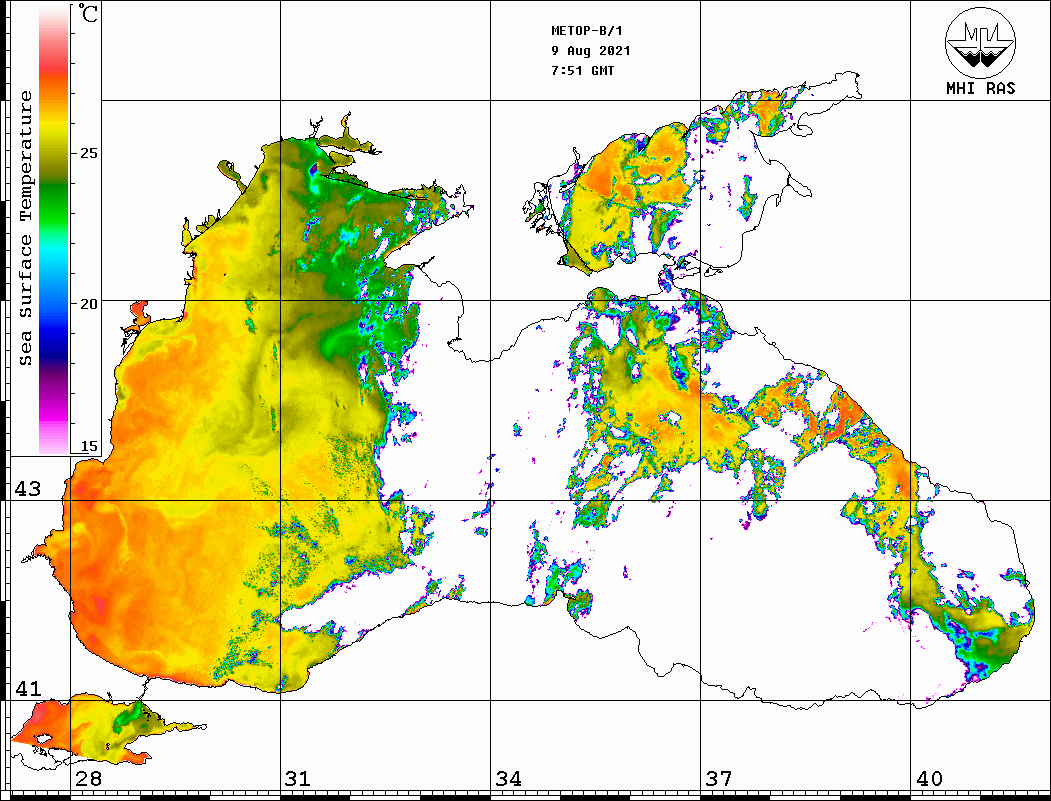Click the '20' tick label on color scale
The height and width of the screenshot is (801, 1051).
coord(88,304)
